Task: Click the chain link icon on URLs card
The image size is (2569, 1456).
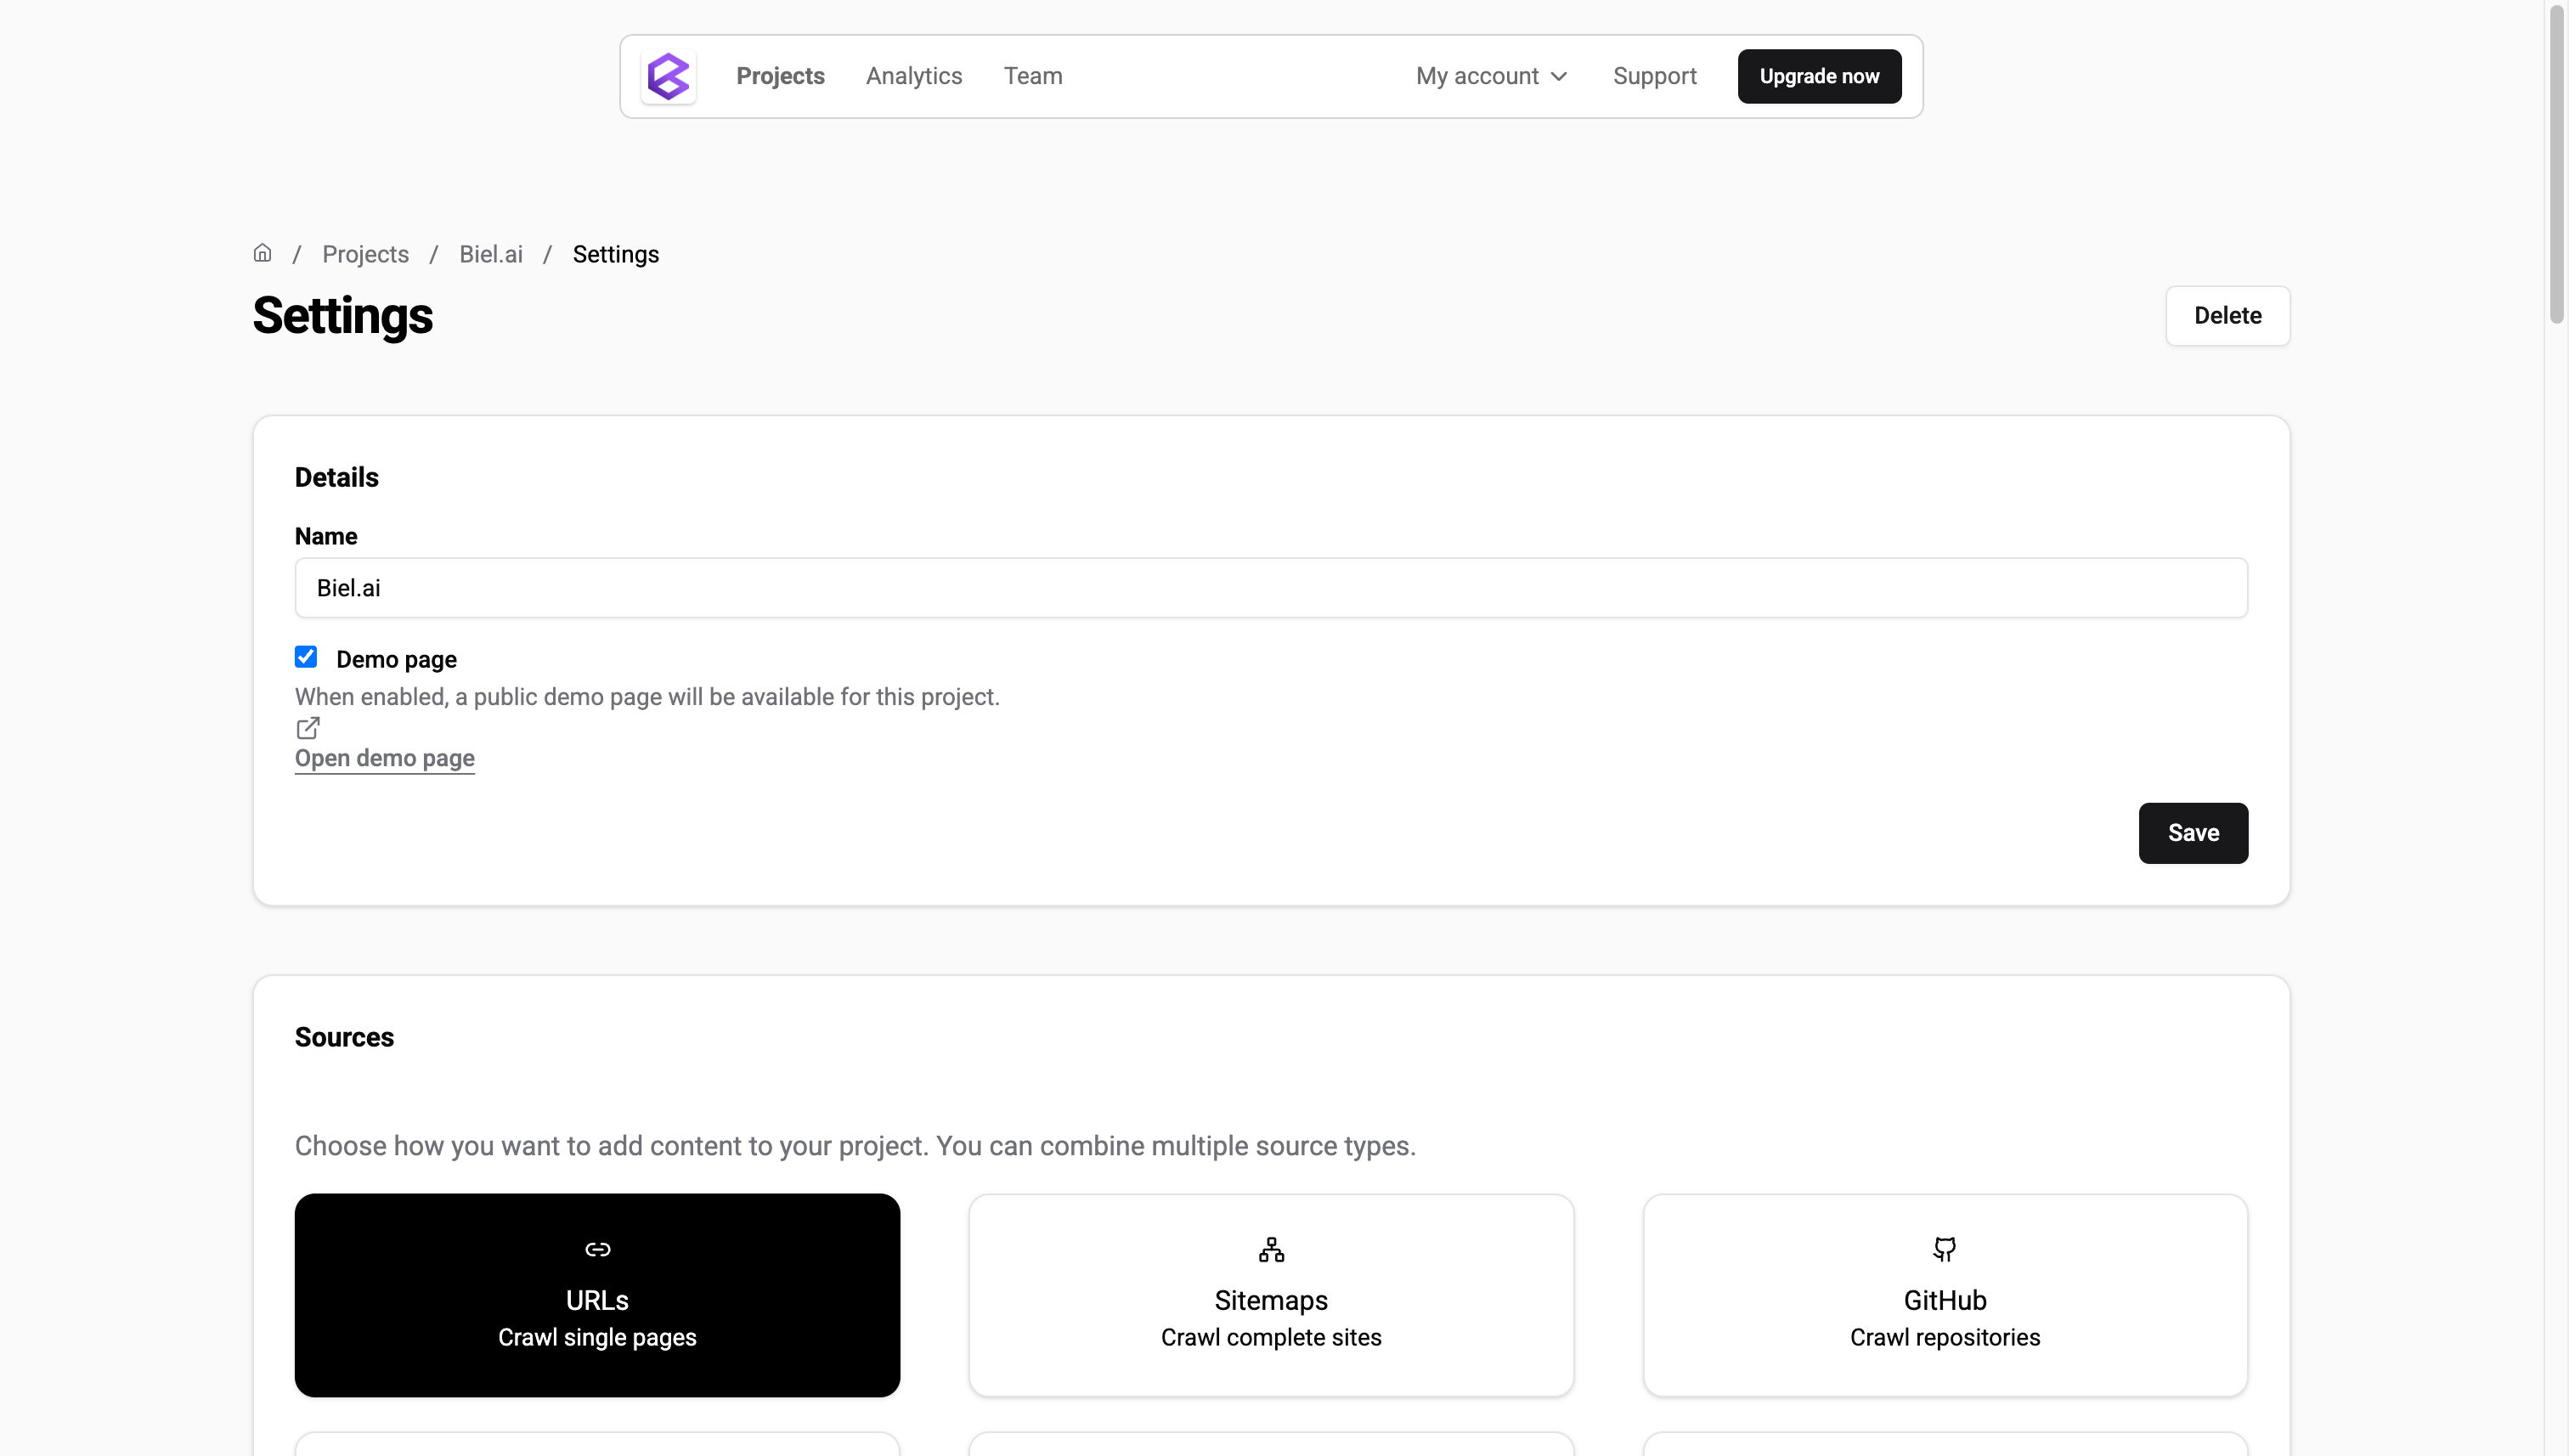Action: (597, 1249)
